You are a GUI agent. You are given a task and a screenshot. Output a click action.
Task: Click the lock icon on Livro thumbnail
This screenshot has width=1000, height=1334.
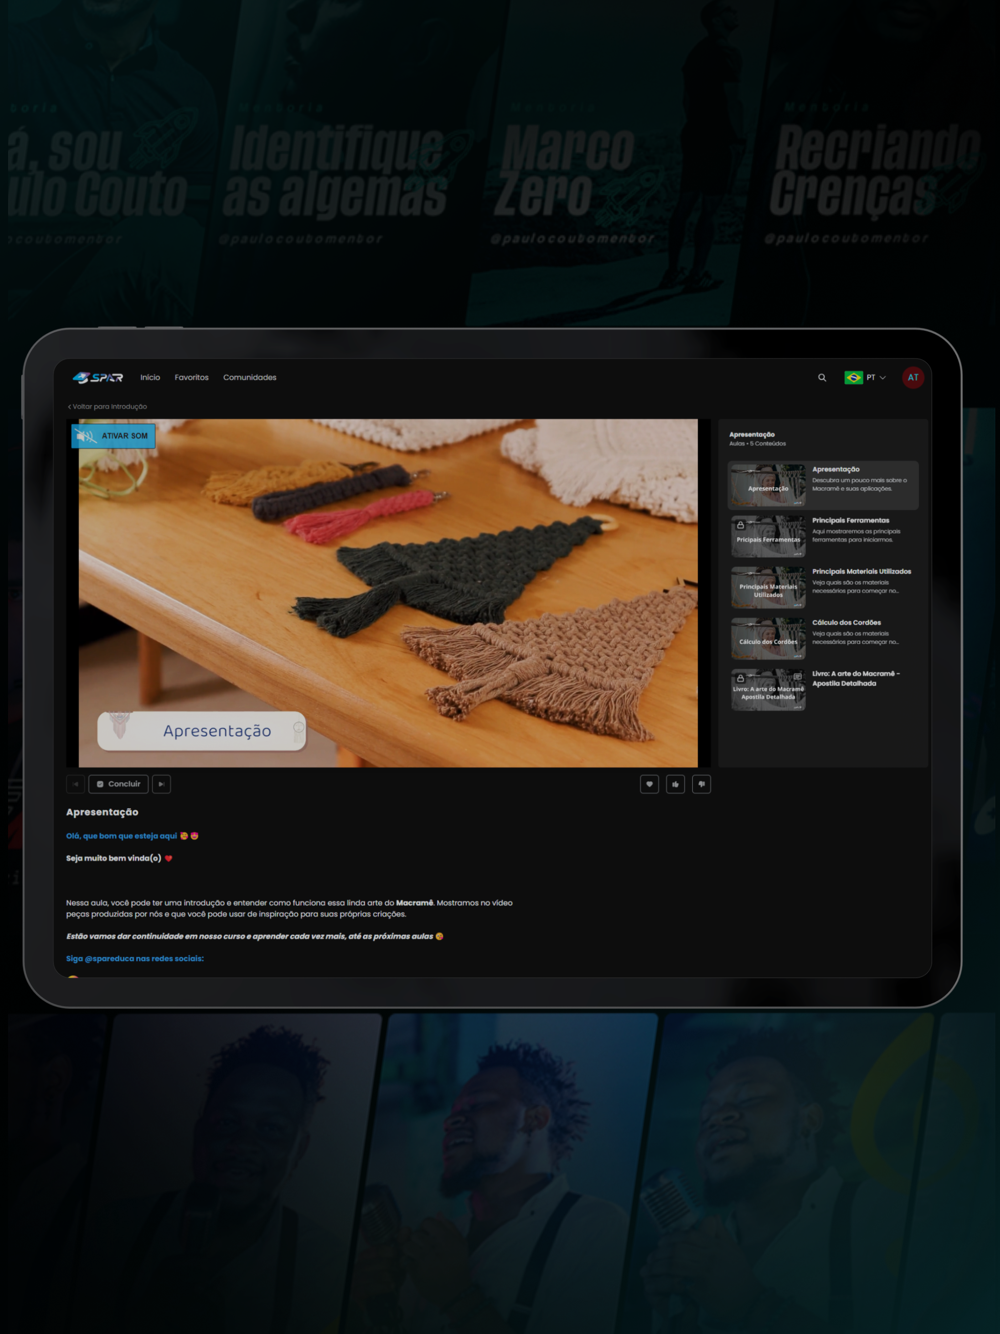coord(740,678)
